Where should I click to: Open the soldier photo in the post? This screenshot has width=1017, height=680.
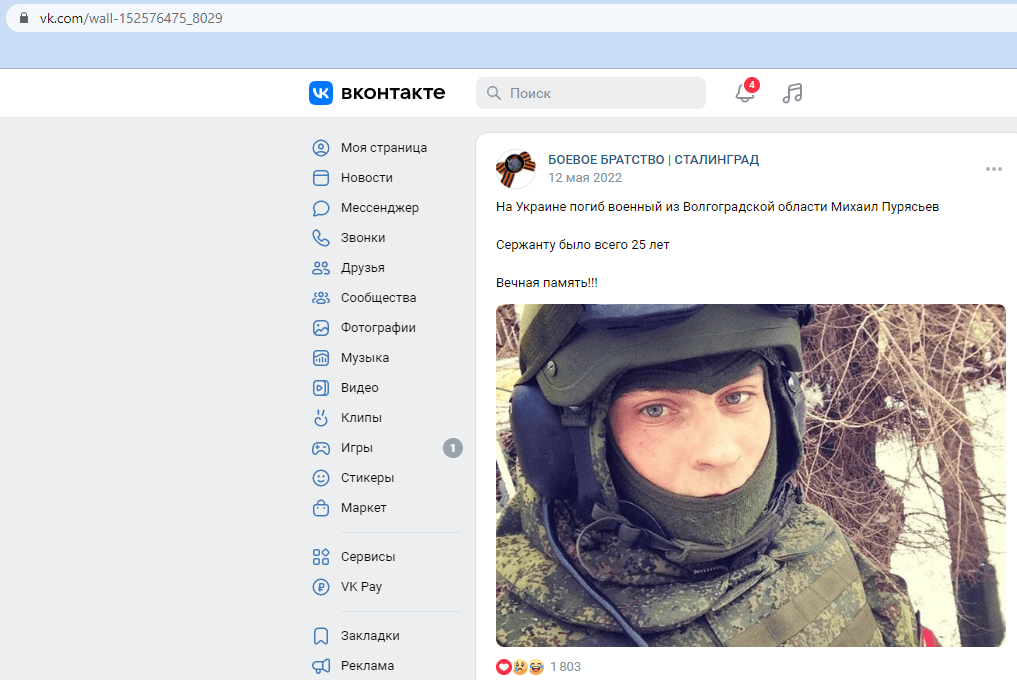pos(750,476)
